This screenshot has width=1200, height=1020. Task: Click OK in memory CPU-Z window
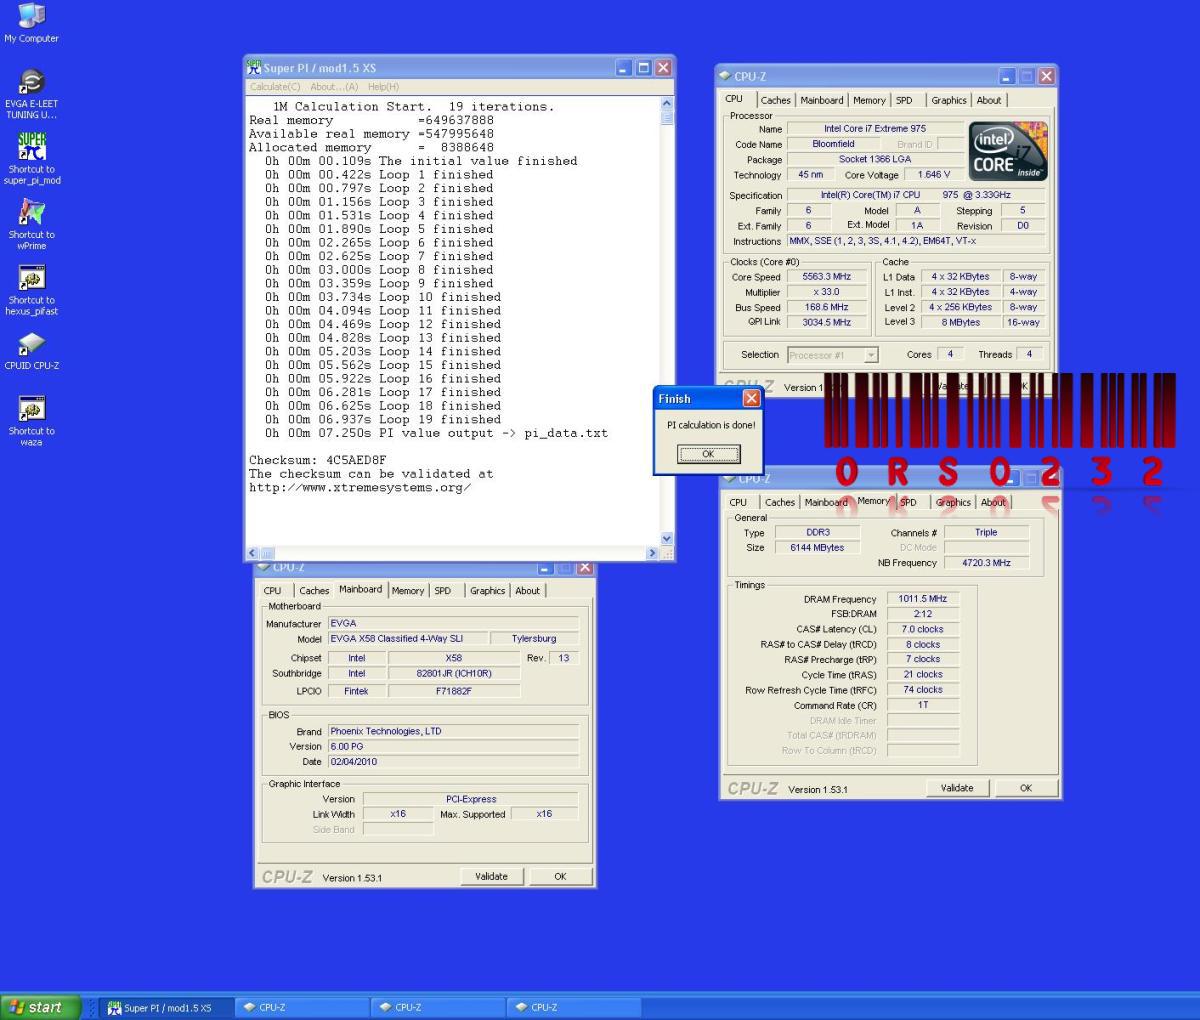pos(1026,788)
